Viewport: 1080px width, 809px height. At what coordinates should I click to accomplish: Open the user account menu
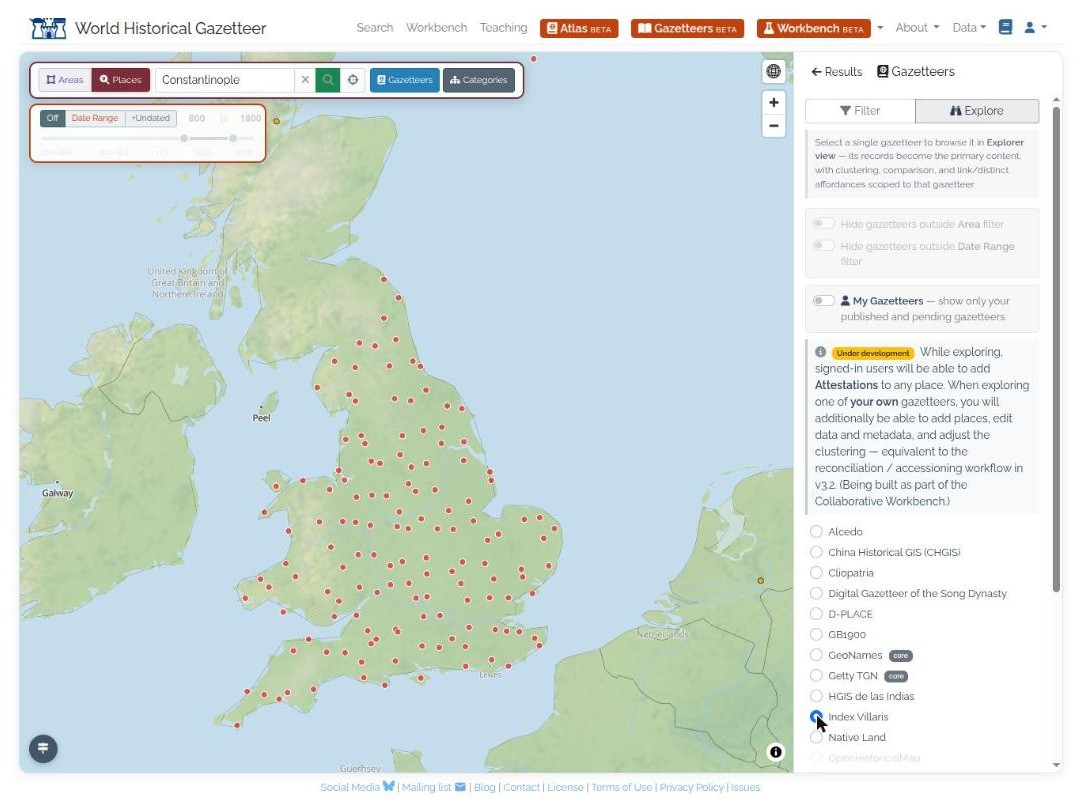point(1035,28)
